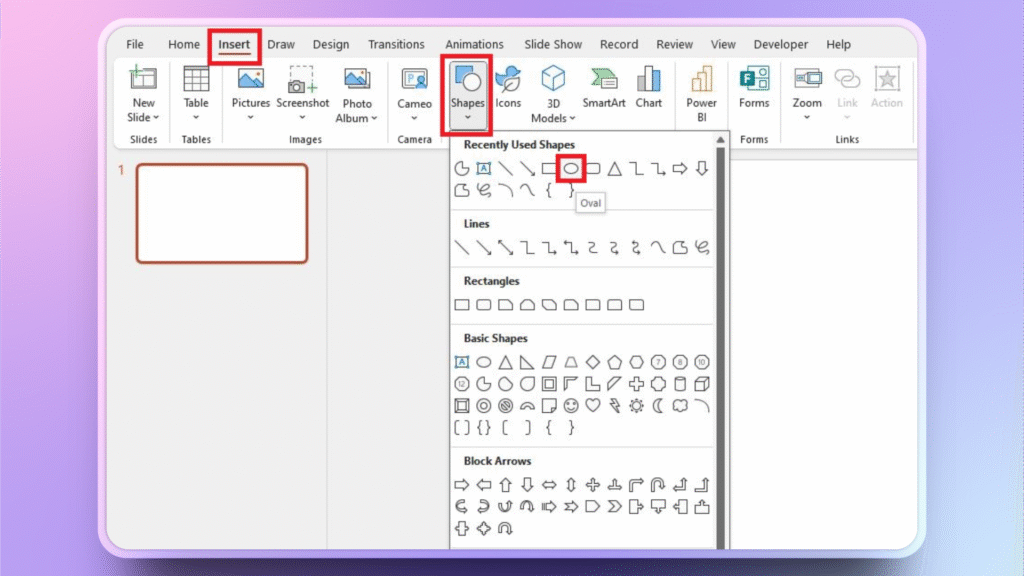Screen dimensions: 1024x576
Task: Select the Oval shape from Recently Used Shapes
Action: pos(570,168)
